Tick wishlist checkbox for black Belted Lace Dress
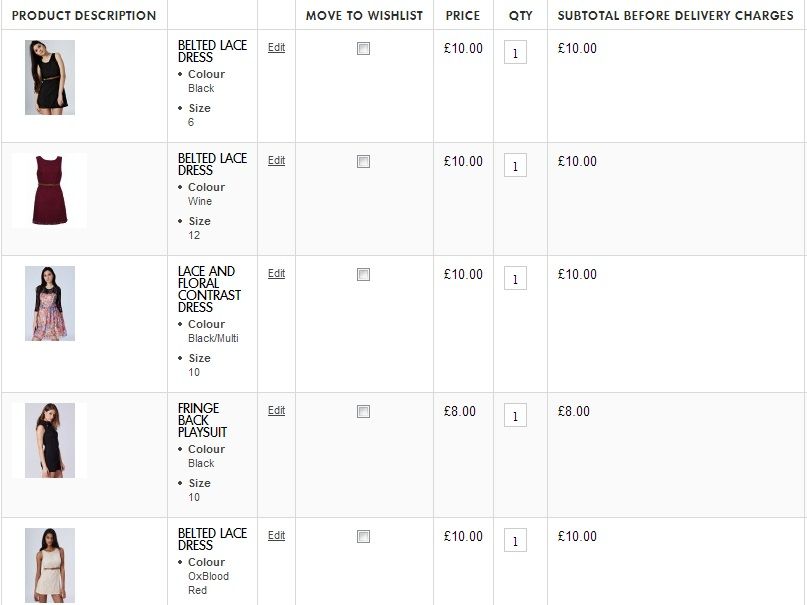This screenshot has height=605, width=807. point(363,49)
